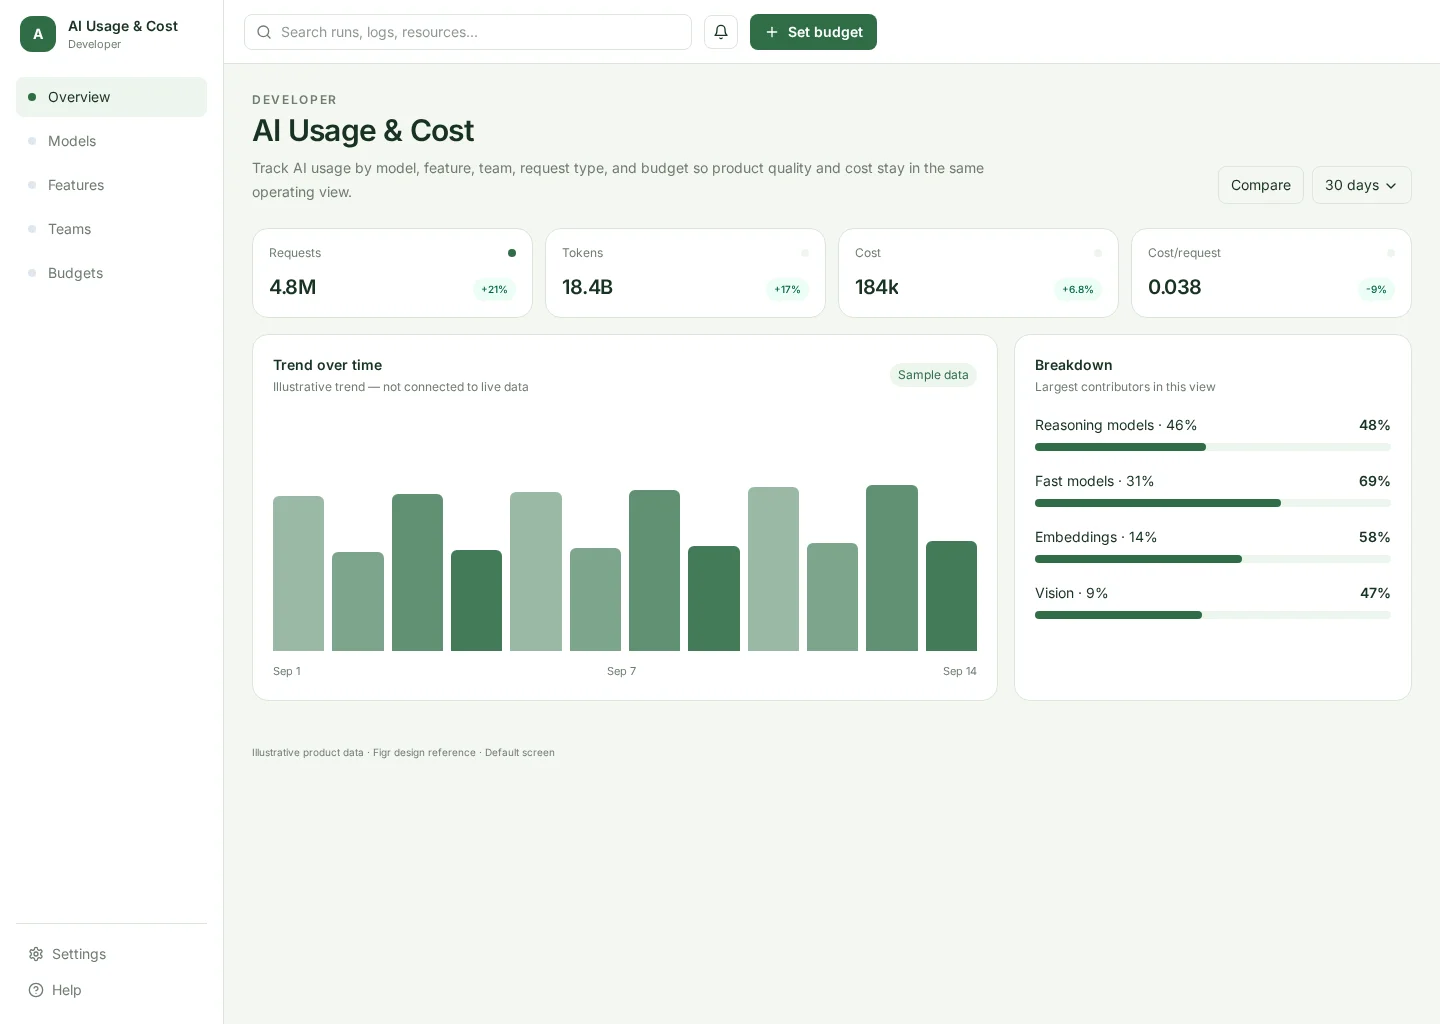Focus the search runs, logs, resources field
Screen dimensions: 1440x1024
tap(467, 32)
